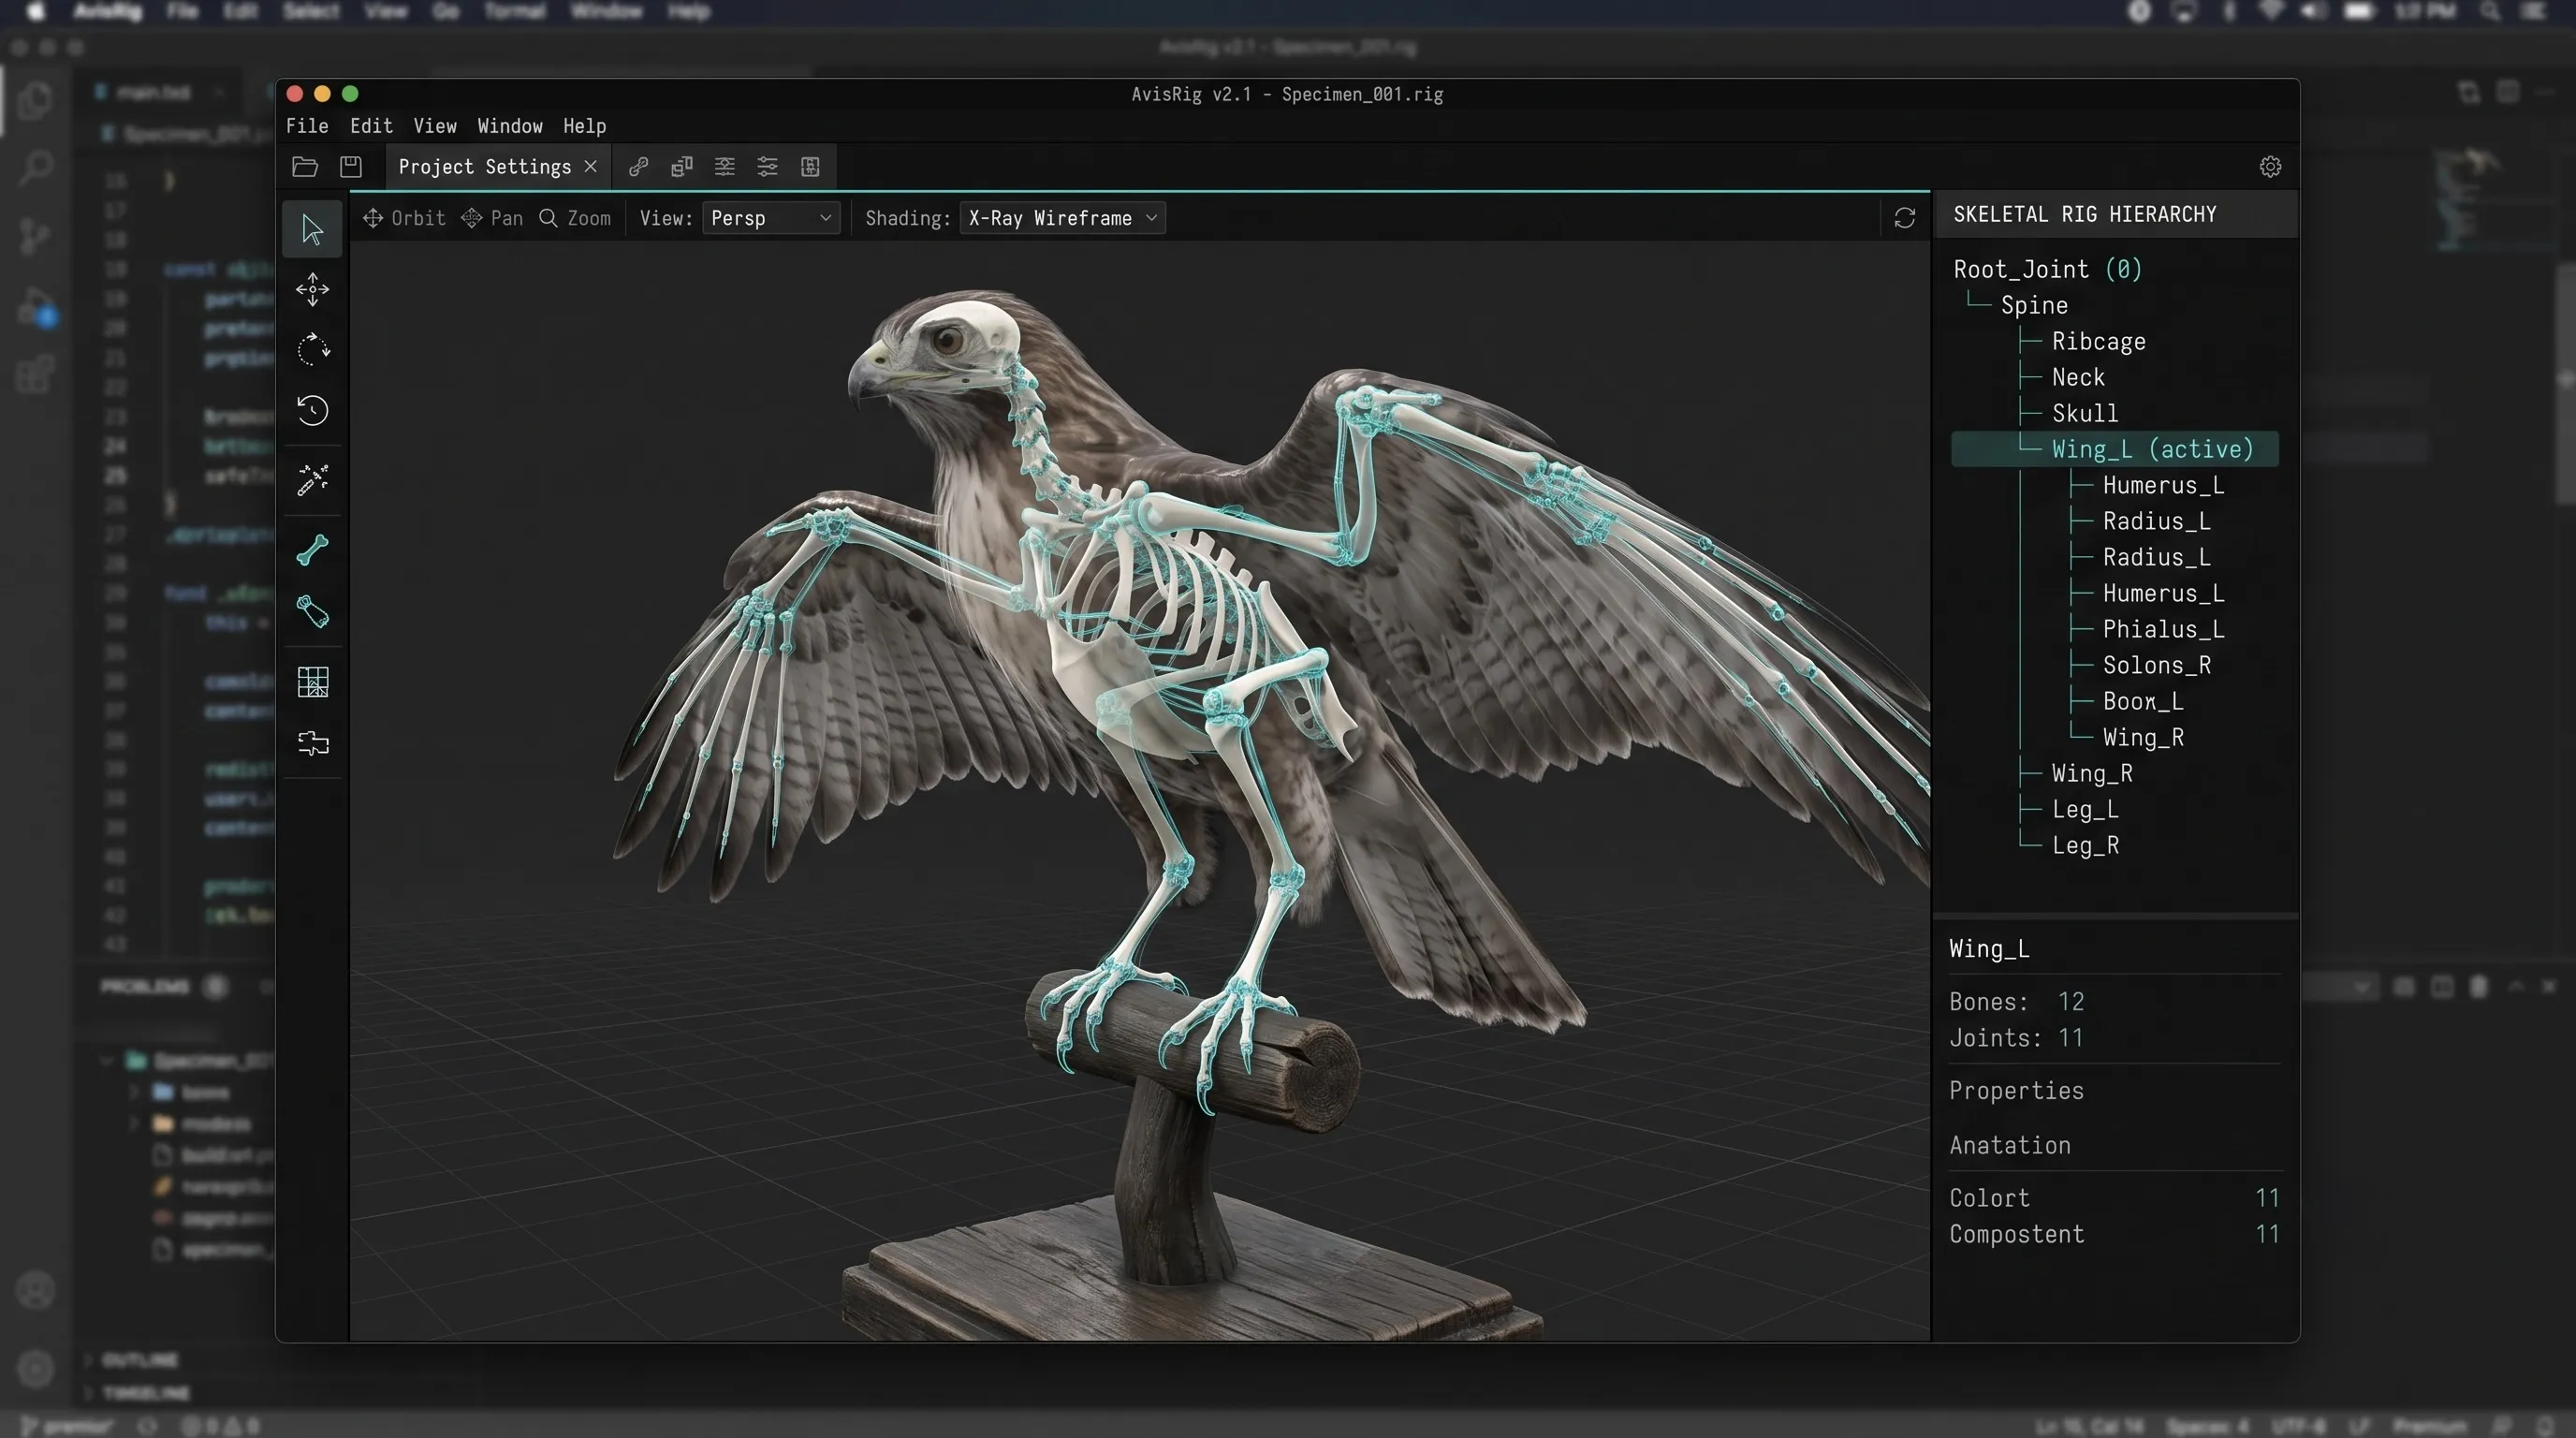Viewport: 2576px width, 1438px height.
Task: Click the Bones: 12 readout
Action: [2017, 1002]
